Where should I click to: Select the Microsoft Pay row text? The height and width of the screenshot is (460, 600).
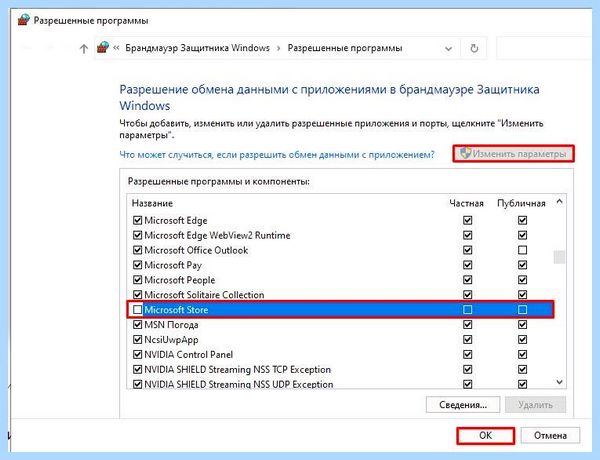tap(173, 265)
